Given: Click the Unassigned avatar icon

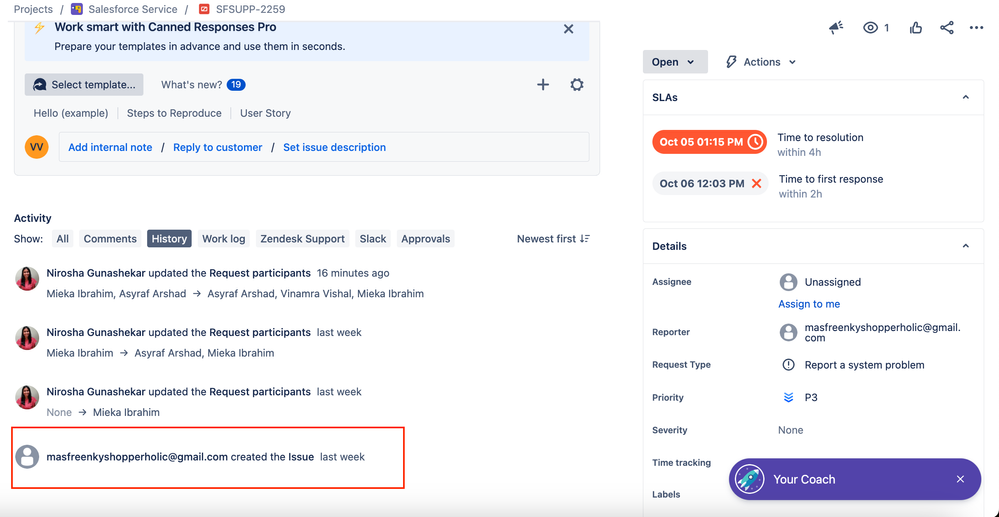Looking at the screenshot, I should click(x=788, y=282).
